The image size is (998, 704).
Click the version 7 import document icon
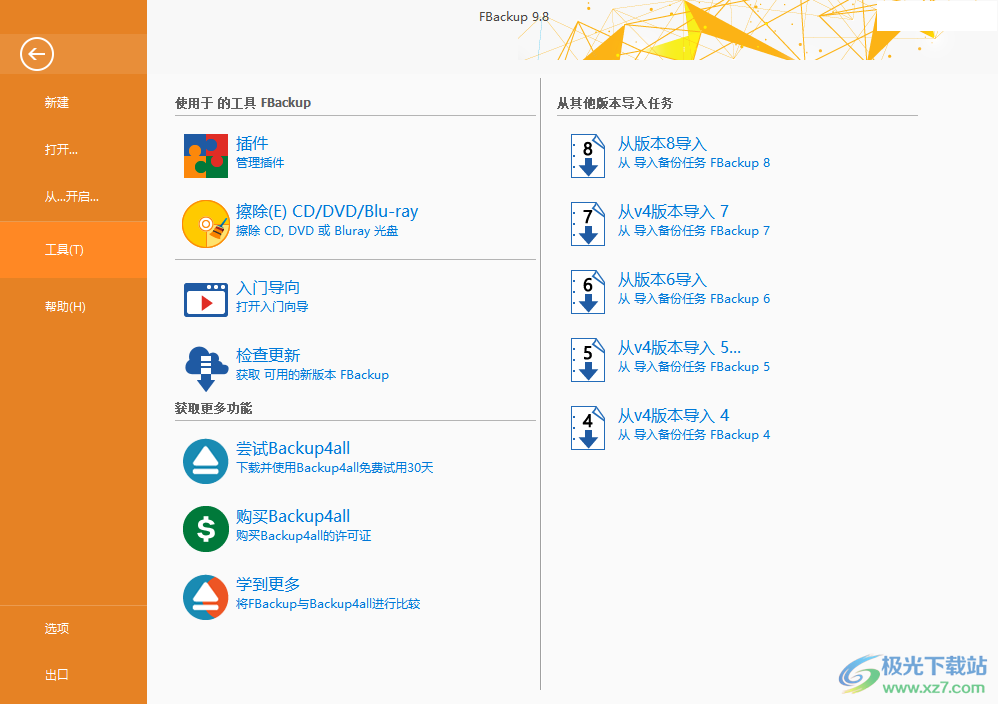587,223
